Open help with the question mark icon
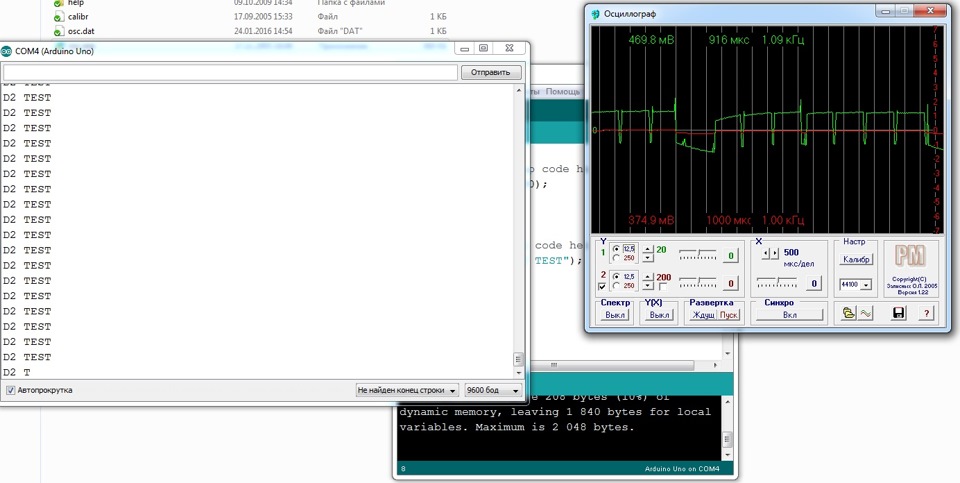The height and width of the screenshot is (483, 960). point(926,314)
